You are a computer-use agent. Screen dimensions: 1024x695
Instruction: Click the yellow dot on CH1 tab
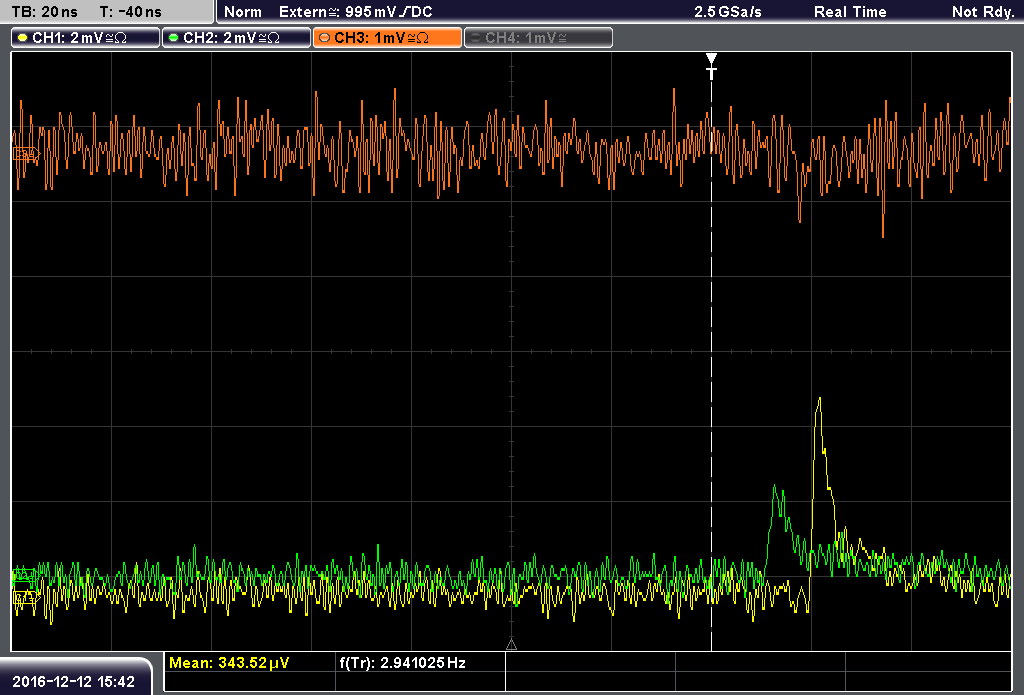coord(23,38)
